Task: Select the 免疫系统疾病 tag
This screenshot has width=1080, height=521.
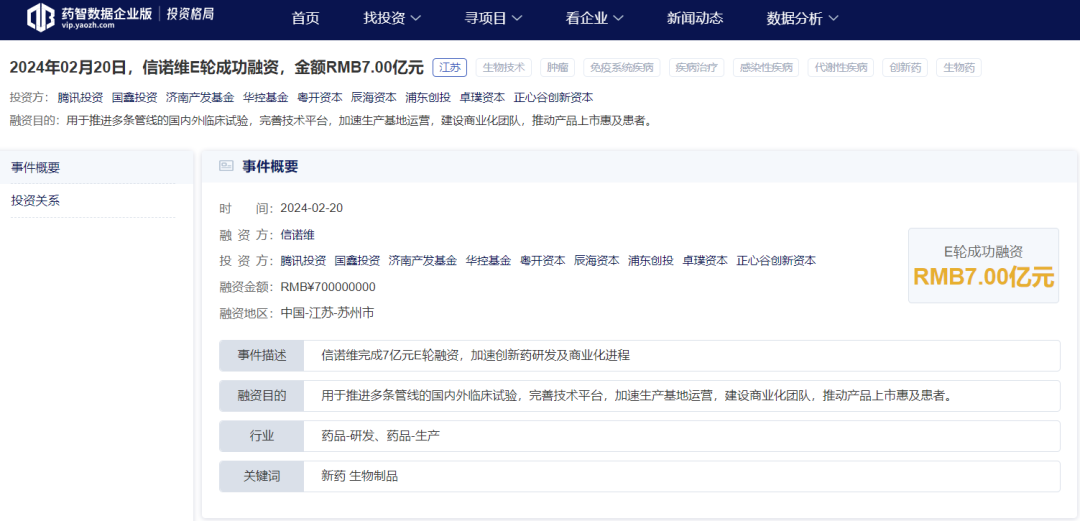Action: (x=622, y=68)
